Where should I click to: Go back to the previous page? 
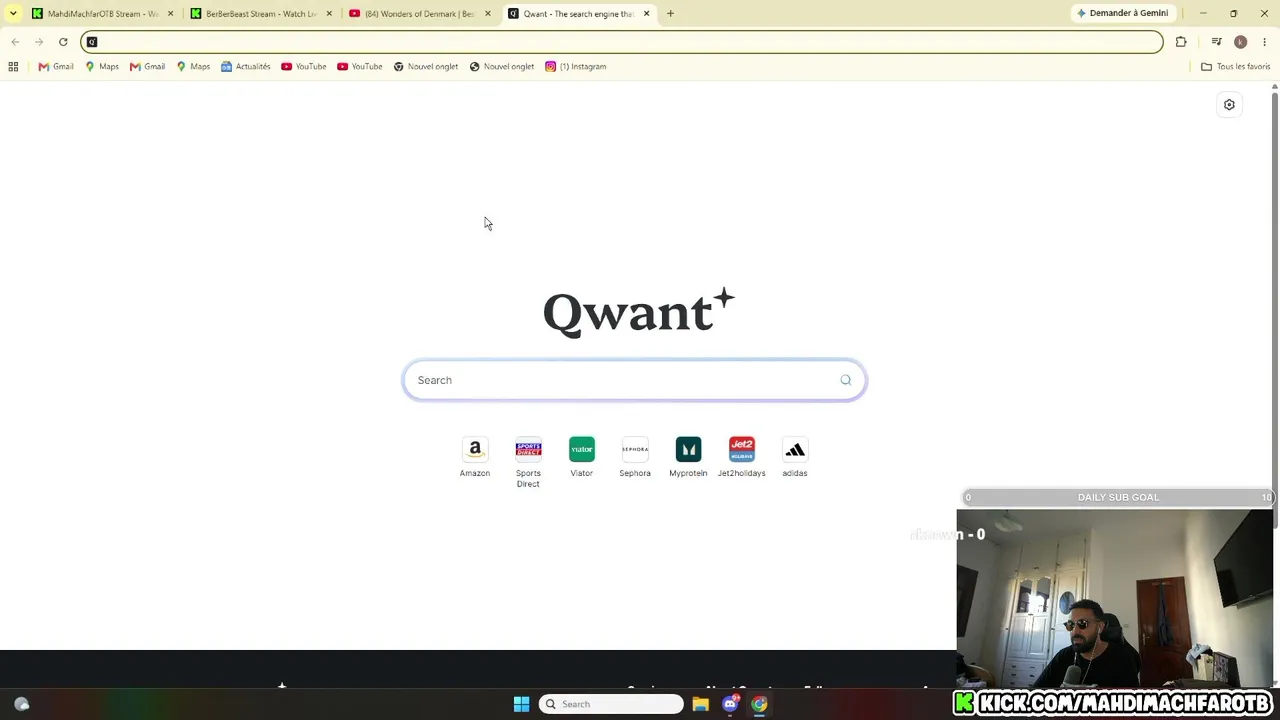tap(15, 42)
